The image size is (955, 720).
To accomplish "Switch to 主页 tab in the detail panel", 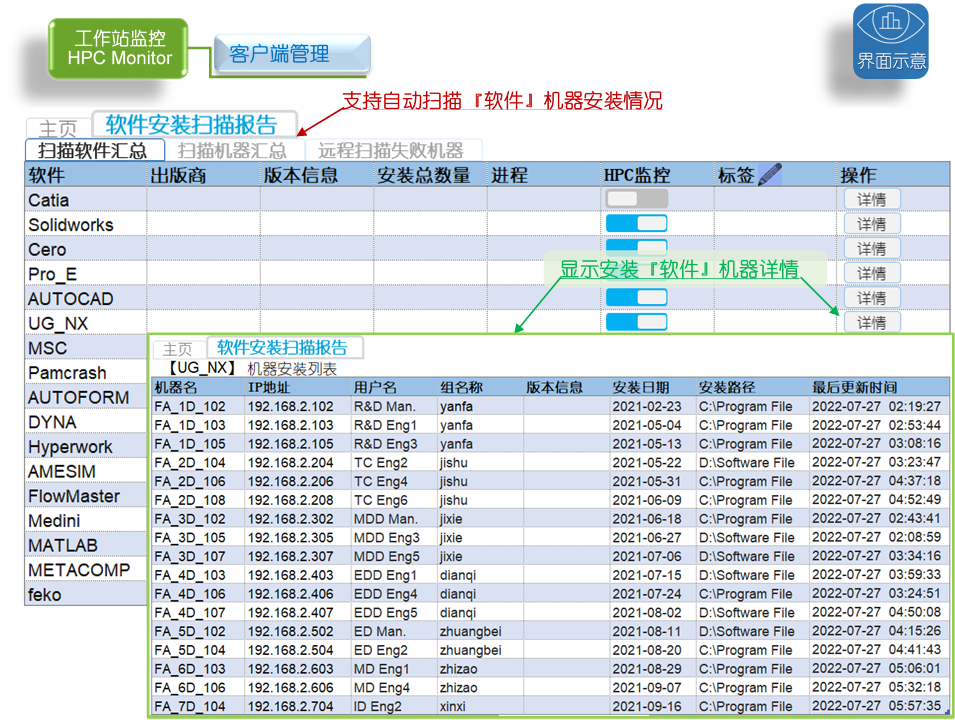I will 177,349.
